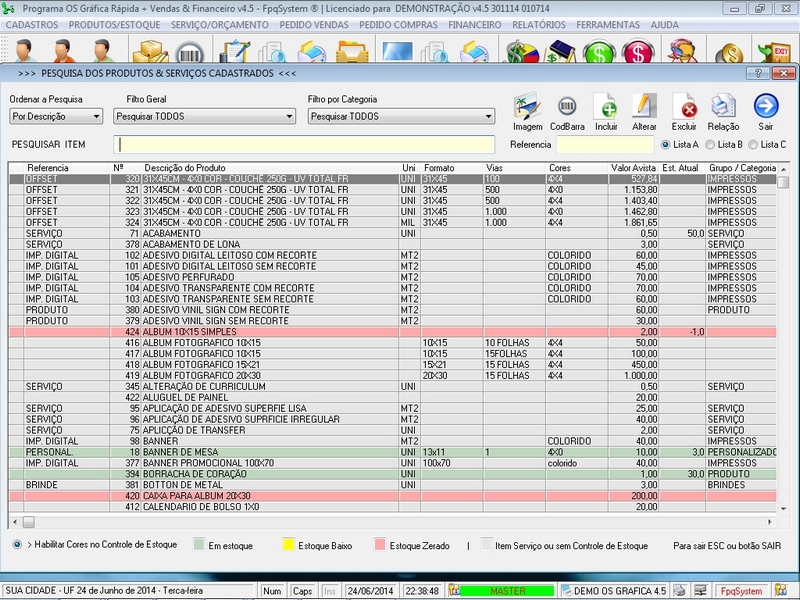The height and width of the screenshot is (600, 800).
Task: Expand the Ordenar a Pesquisa dropdown
Action: [96, 117]
